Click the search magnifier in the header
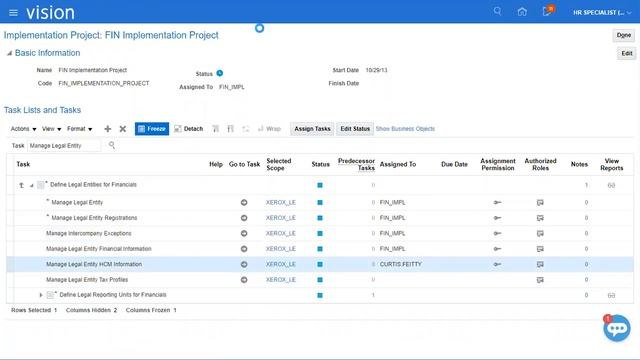The width and height of the screenshot is (640, 360). (497, 11)
